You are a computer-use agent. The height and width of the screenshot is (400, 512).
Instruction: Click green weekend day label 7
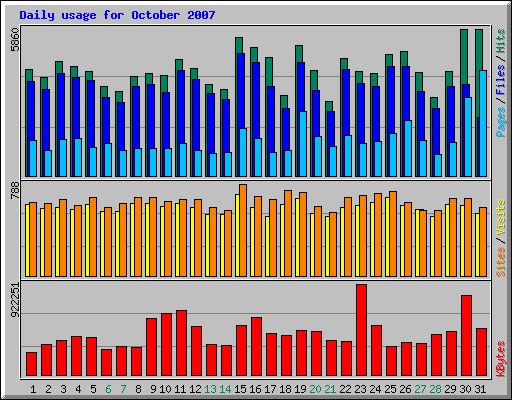click(123, 389)
